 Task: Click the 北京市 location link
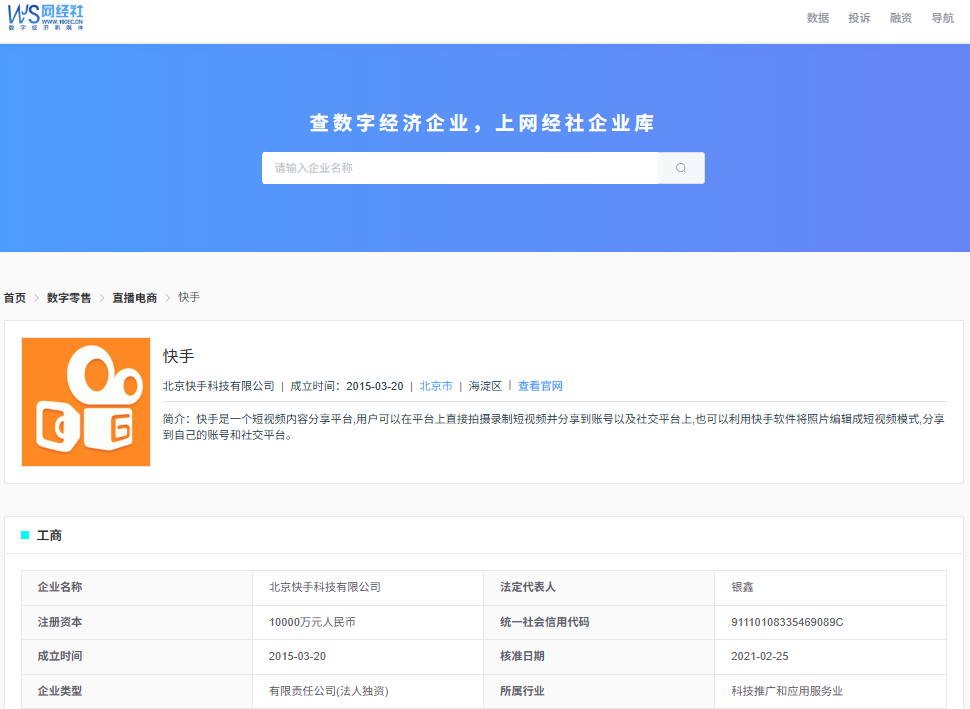click(x=436, y=386)
